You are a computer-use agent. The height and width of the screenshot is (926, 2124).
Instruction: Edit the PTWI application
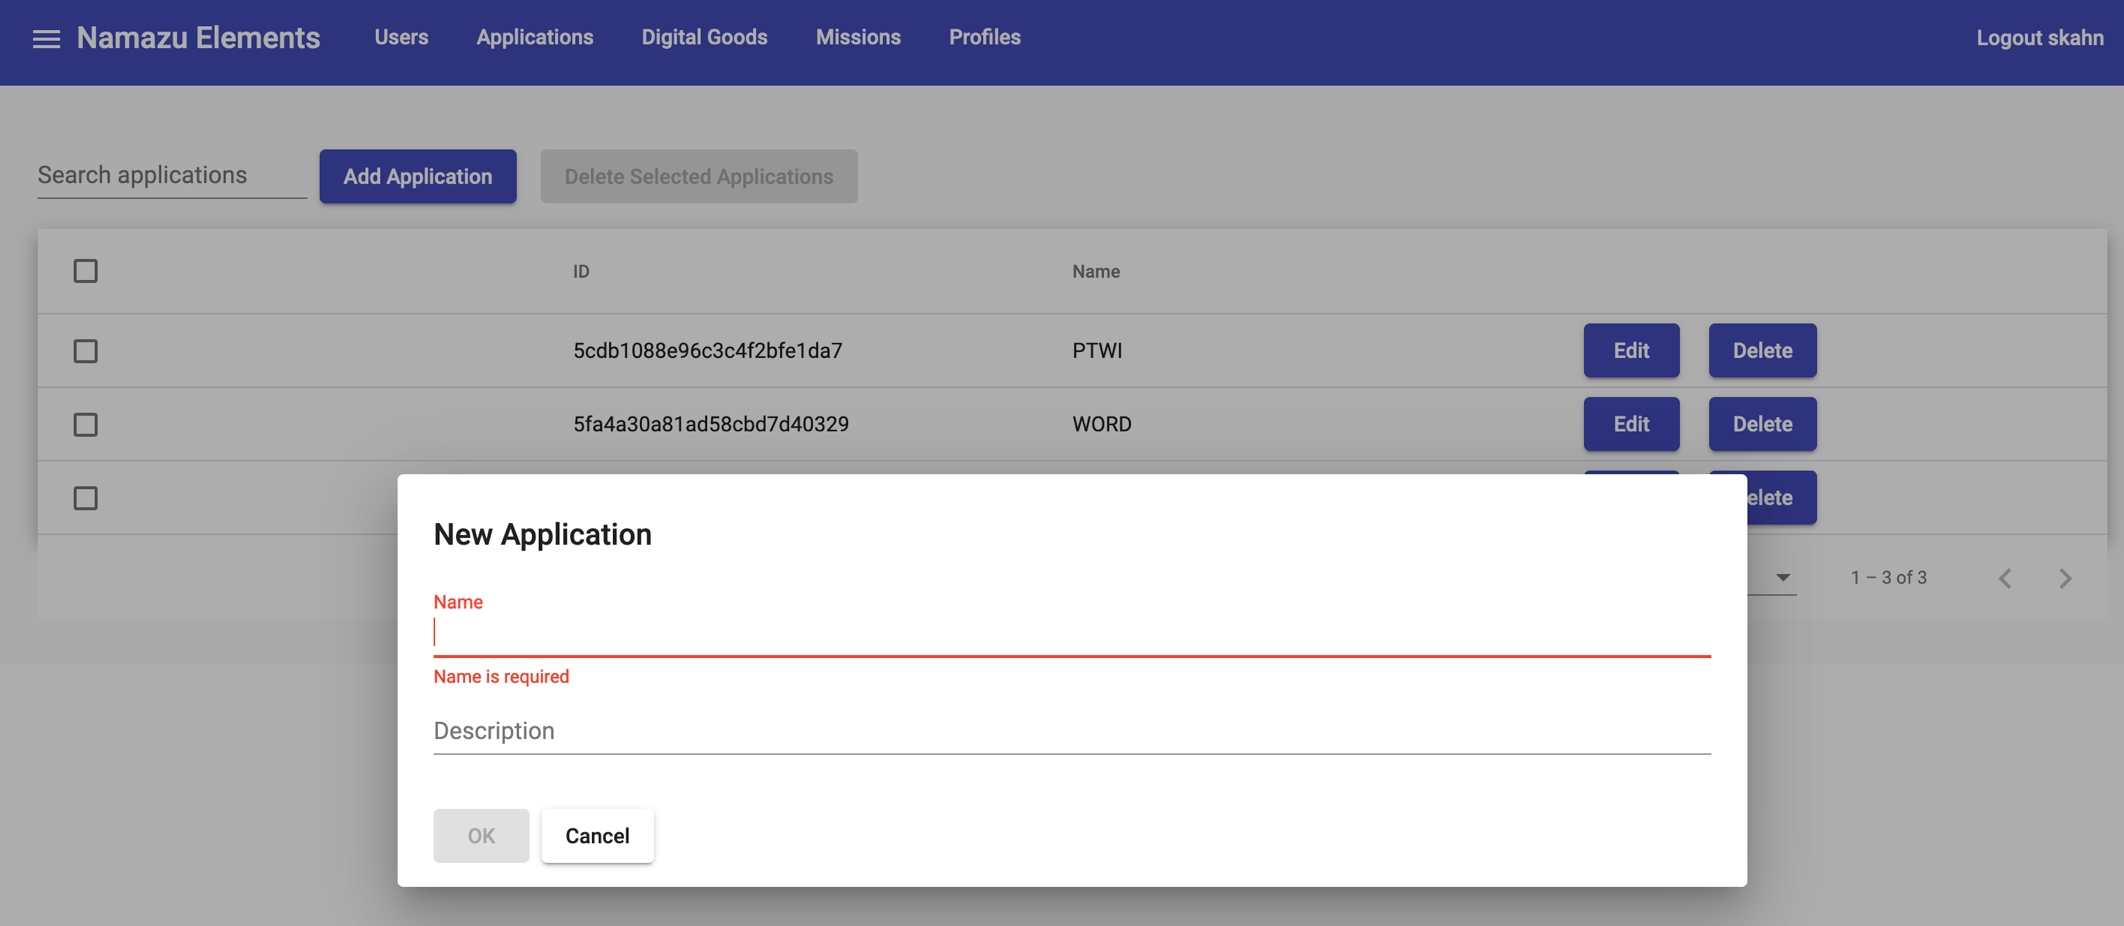point(1630,350)
